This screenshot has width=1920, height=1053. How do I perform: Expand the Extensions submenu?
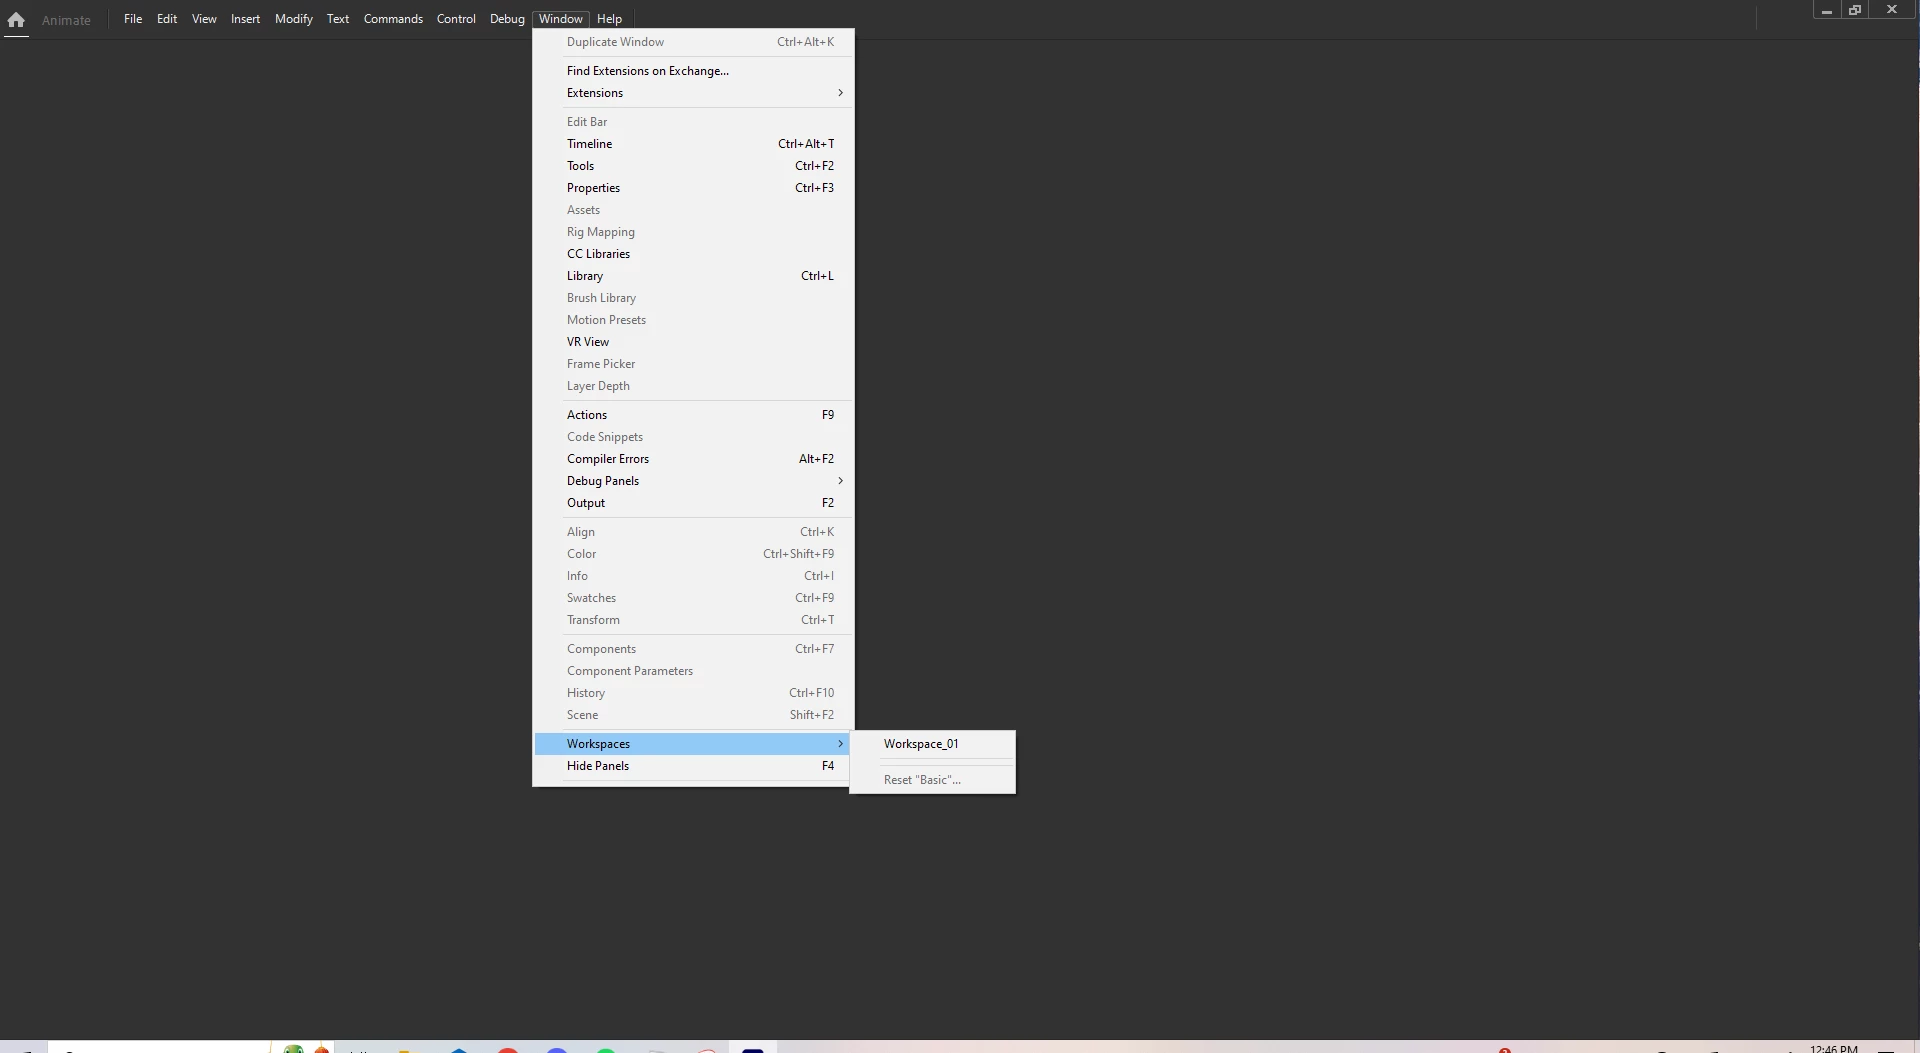coord(692,93)
